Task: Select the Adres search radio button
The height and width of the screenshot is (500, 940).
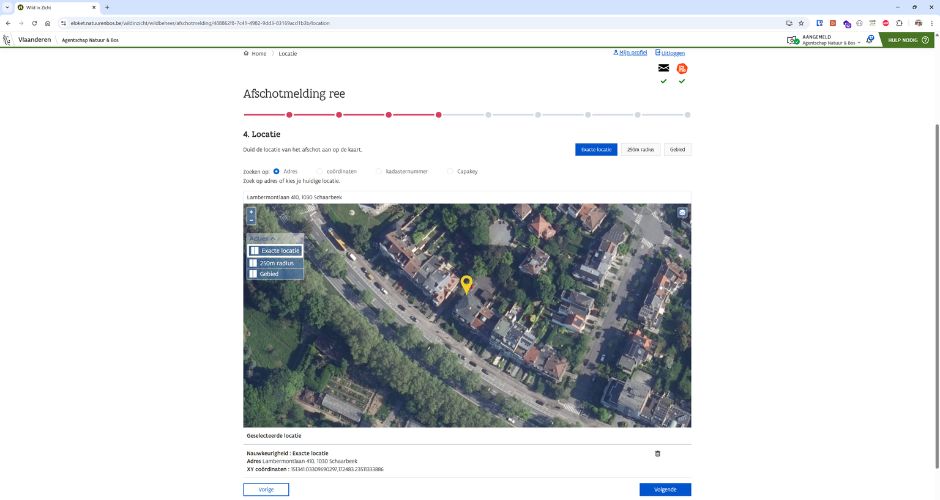Action: (x=276, y=171)
